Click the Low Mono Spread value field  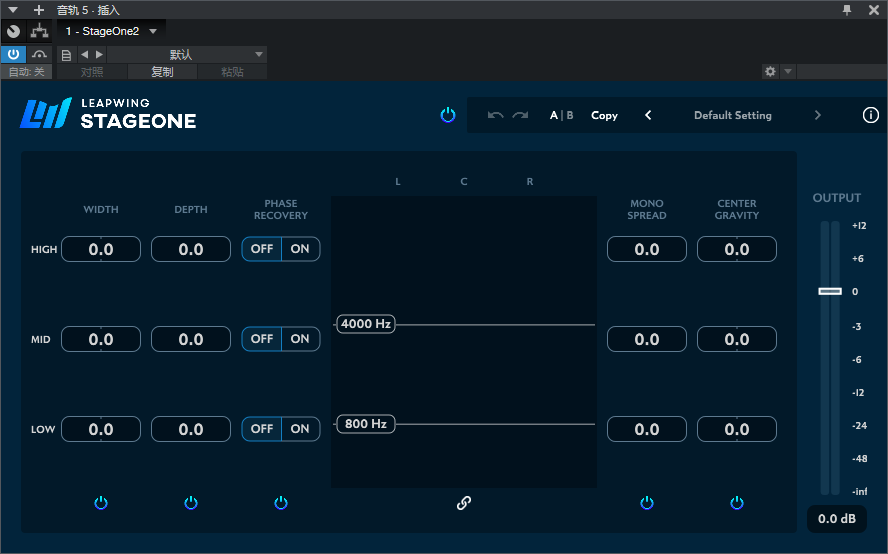(x=647, y=429)
